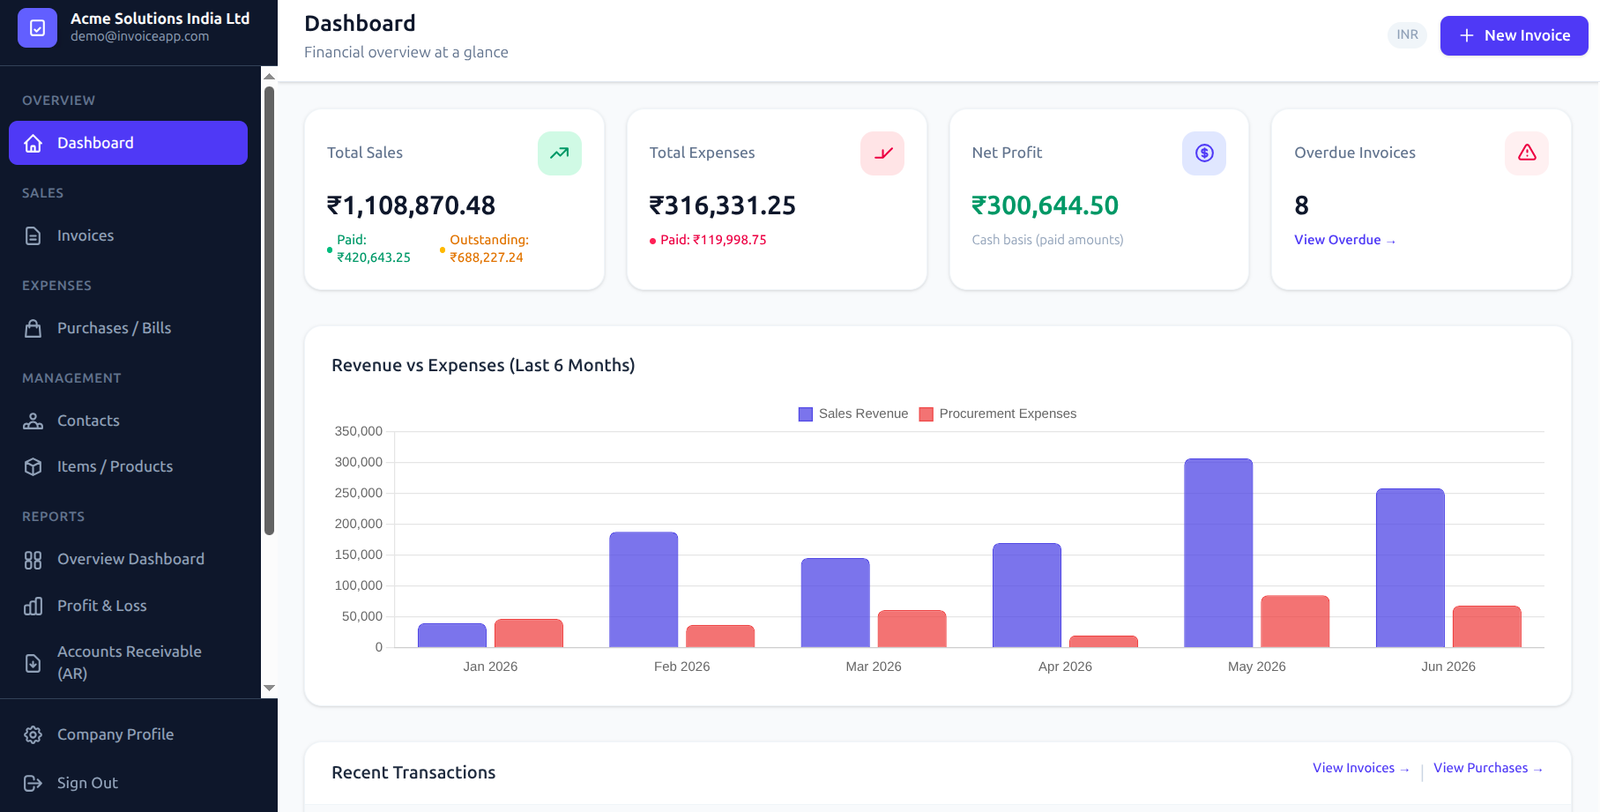Follow the View Purchases link

click(1488, 768)
